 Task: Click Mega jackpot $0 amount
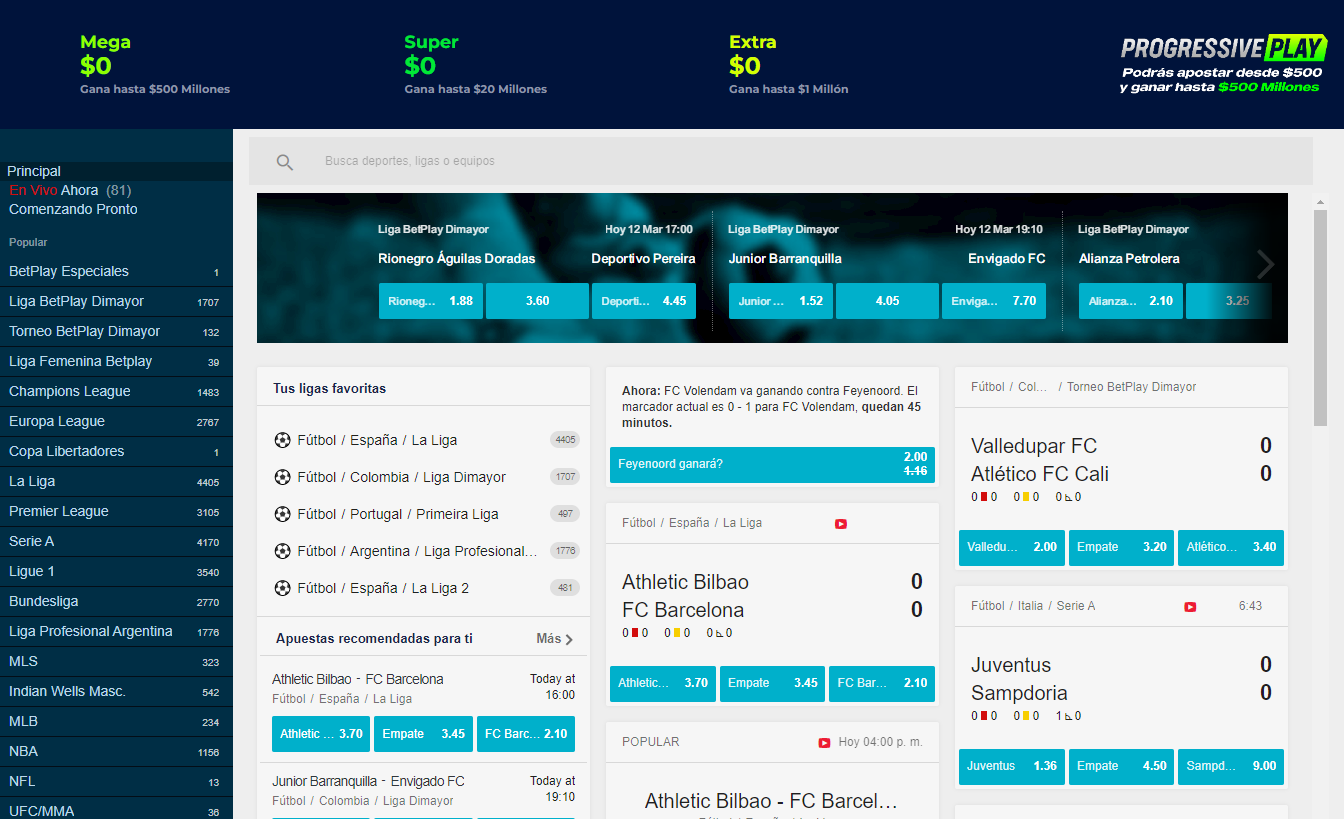click(x=96, y=66)
